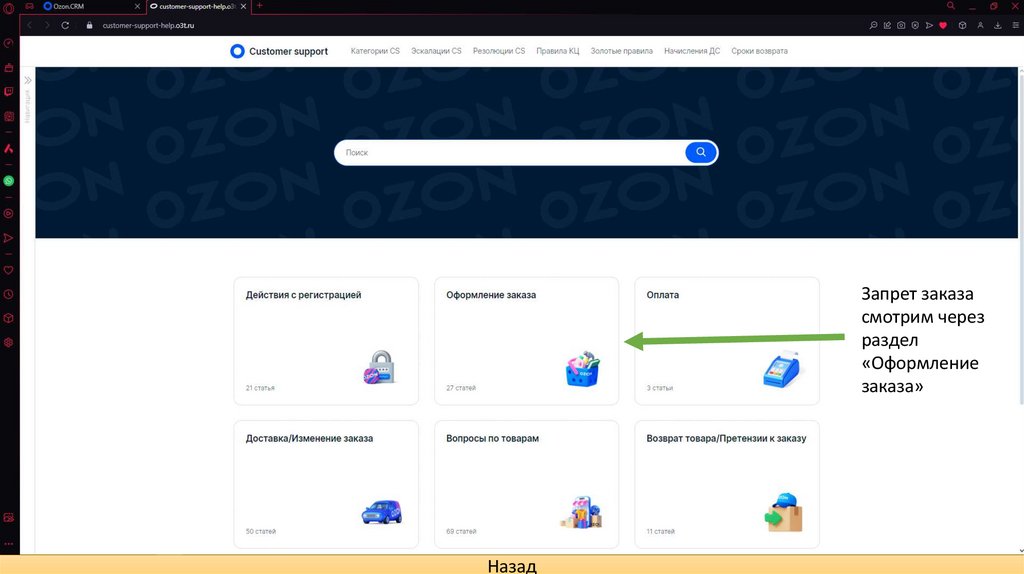Open the Действия с регистрацией card
The height and width of the screenshot is (574, 1024).
click(326, 341)
